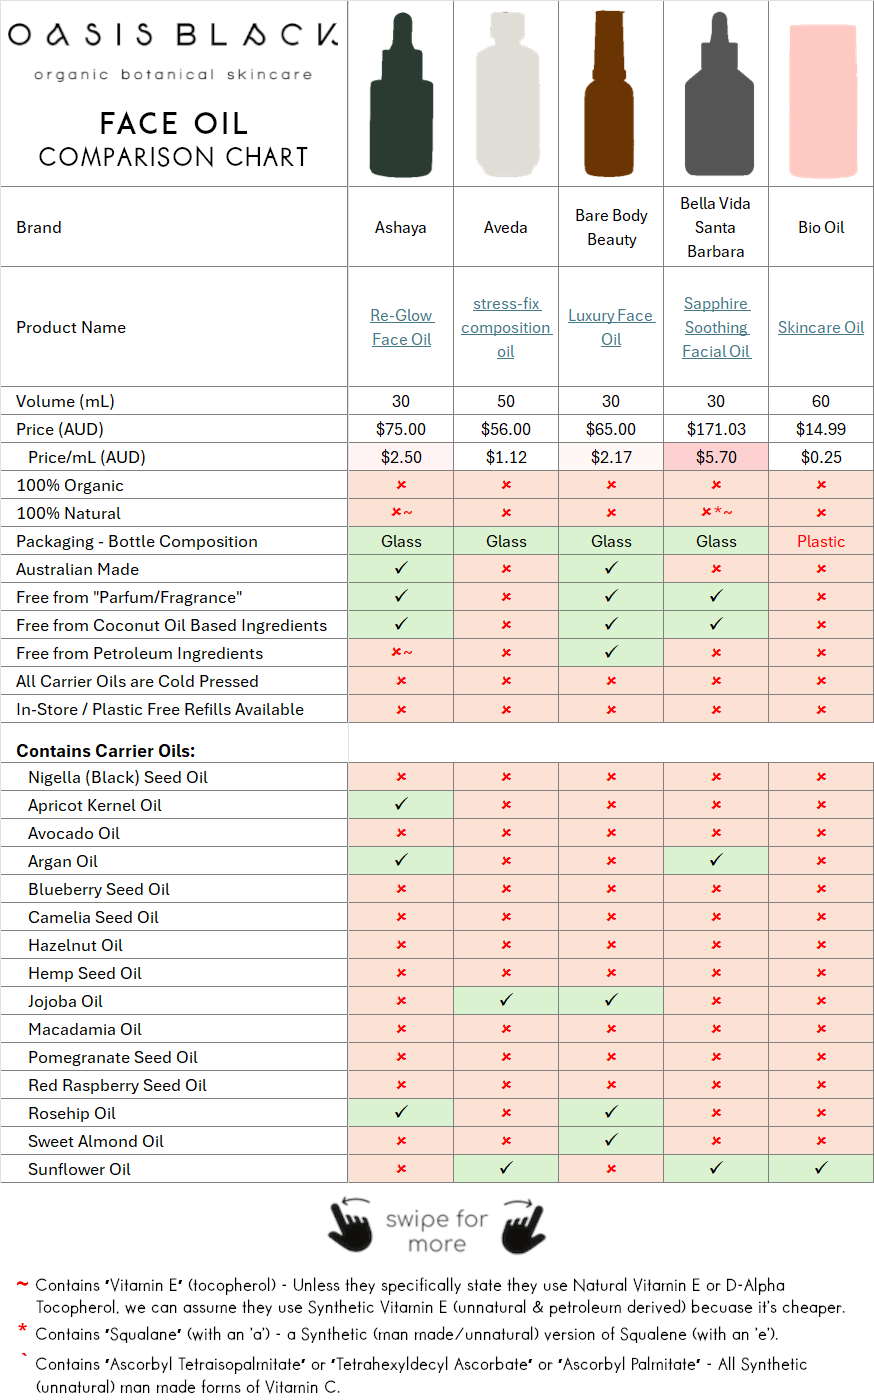
Task: Click the $14.99 price cell
Action: 821,429
